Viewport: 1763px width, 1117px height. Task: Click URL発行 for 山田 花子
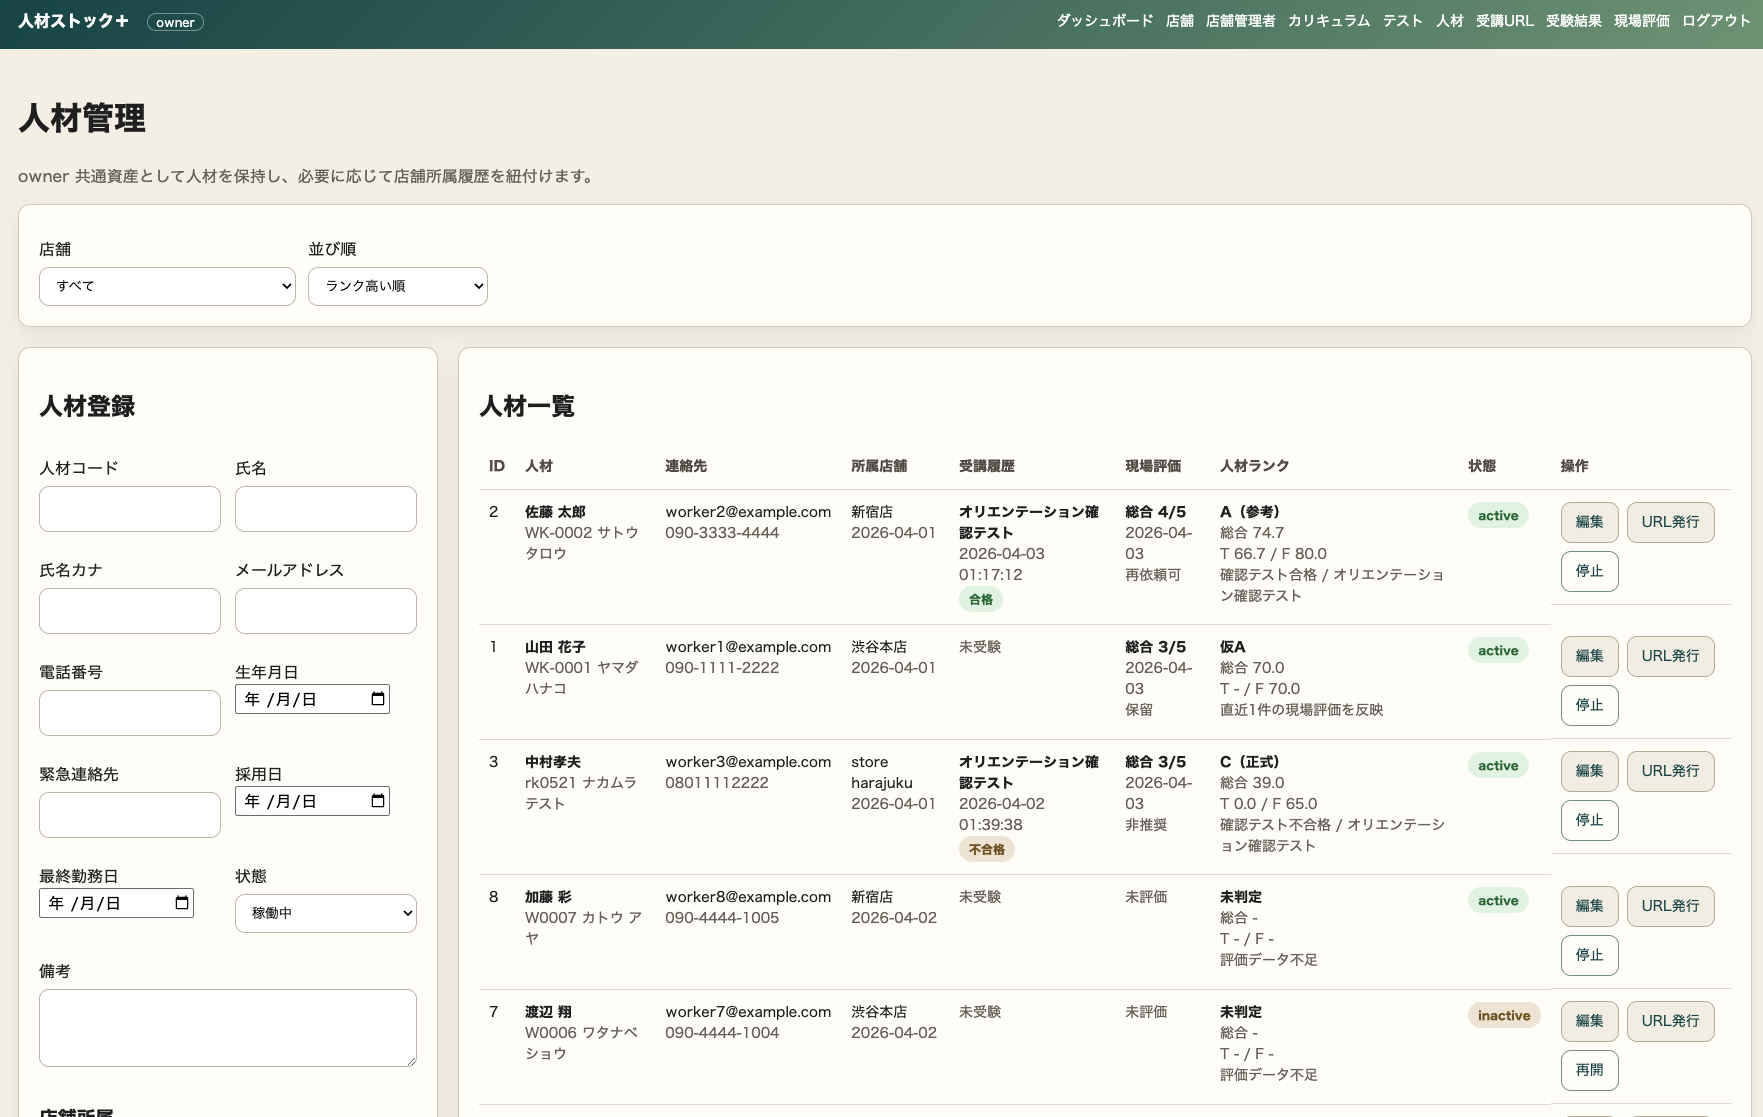[x=1670, y=656]
